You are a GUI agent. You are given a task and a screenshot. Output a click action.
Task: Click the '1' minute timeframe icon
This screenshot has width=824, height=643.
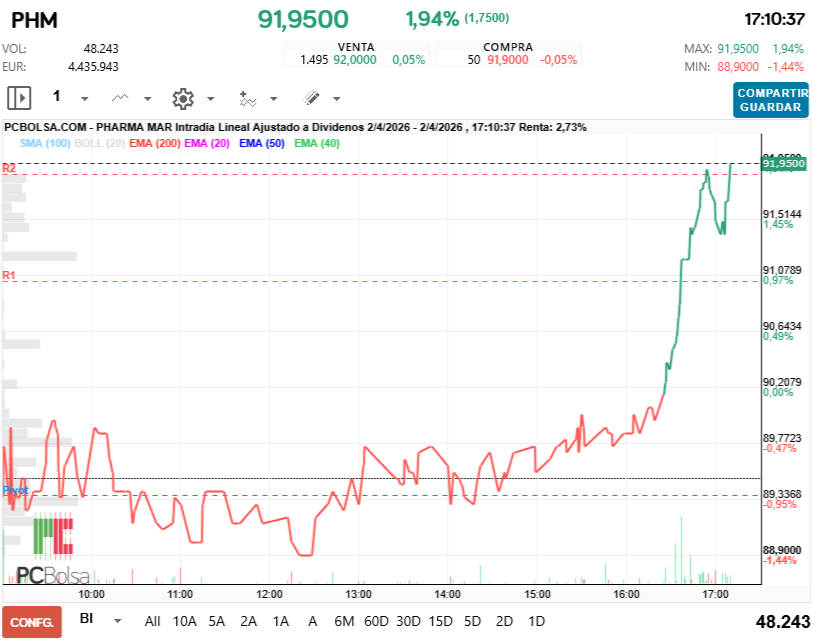pyautogui.click(x=57, y=97)
